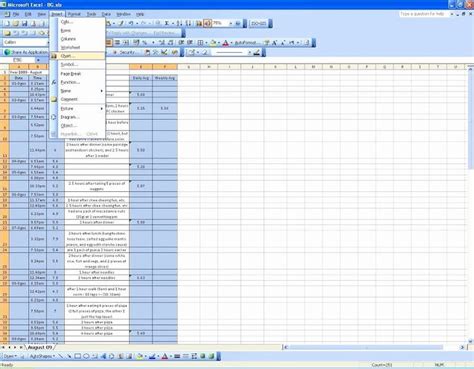Click the Security... button
This screenshot has width=474, height=369.
click(125, 52)
